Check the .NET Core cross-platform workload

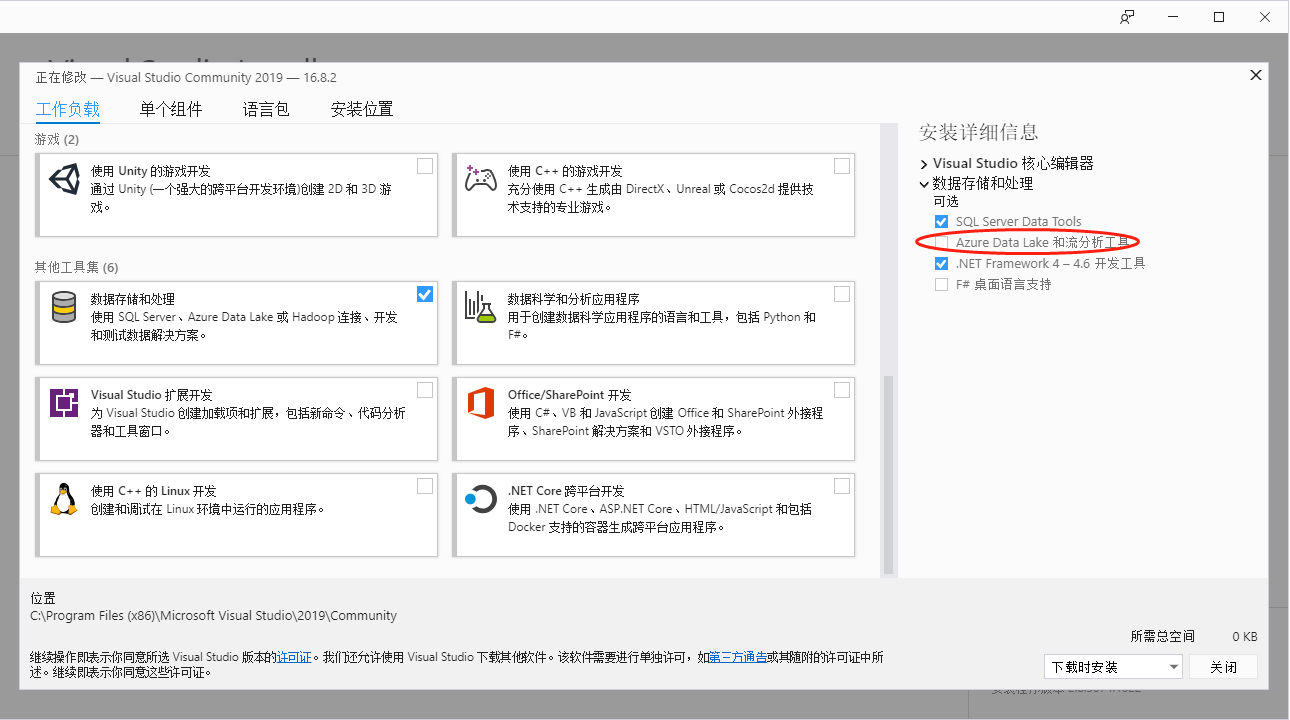click(842, 486)
